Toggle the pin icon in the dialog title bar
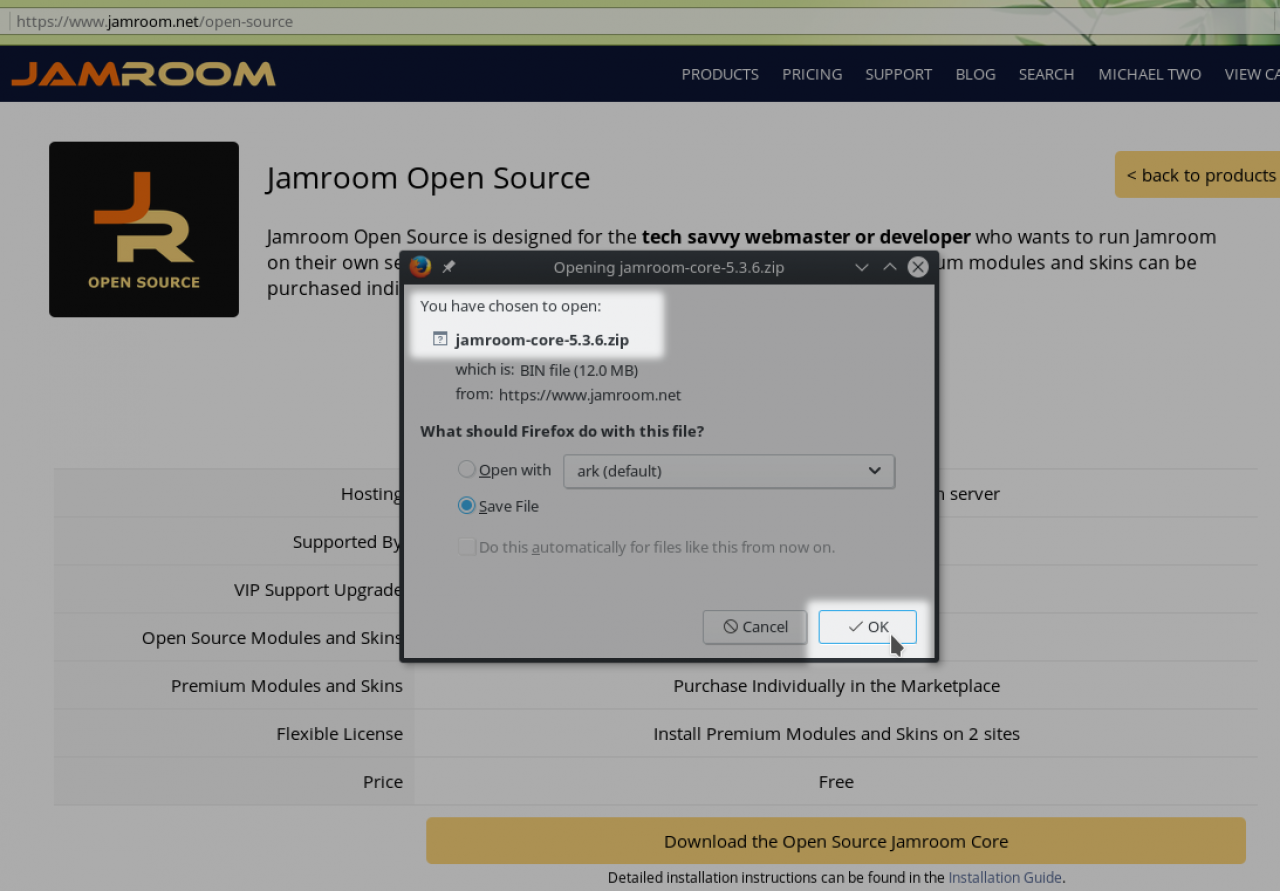 (448, 267)
